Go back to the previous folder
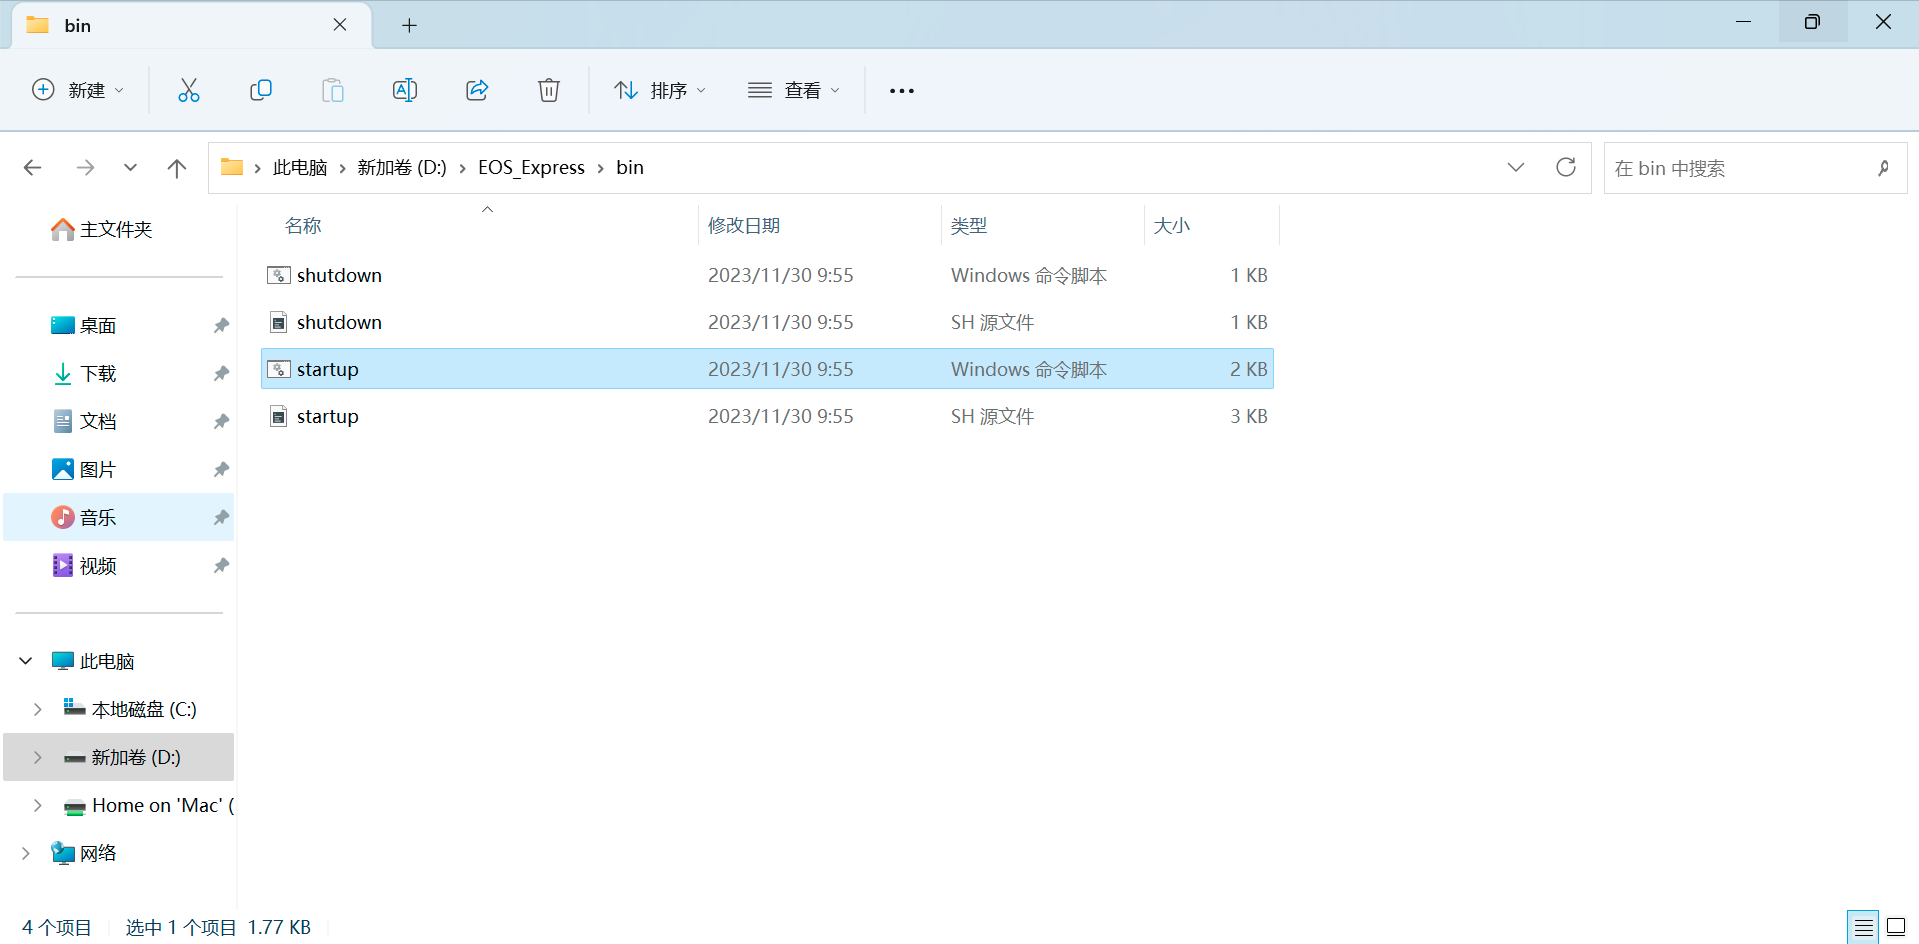The width and height of the screenshot is (1919, 944). tap(33, 167)
